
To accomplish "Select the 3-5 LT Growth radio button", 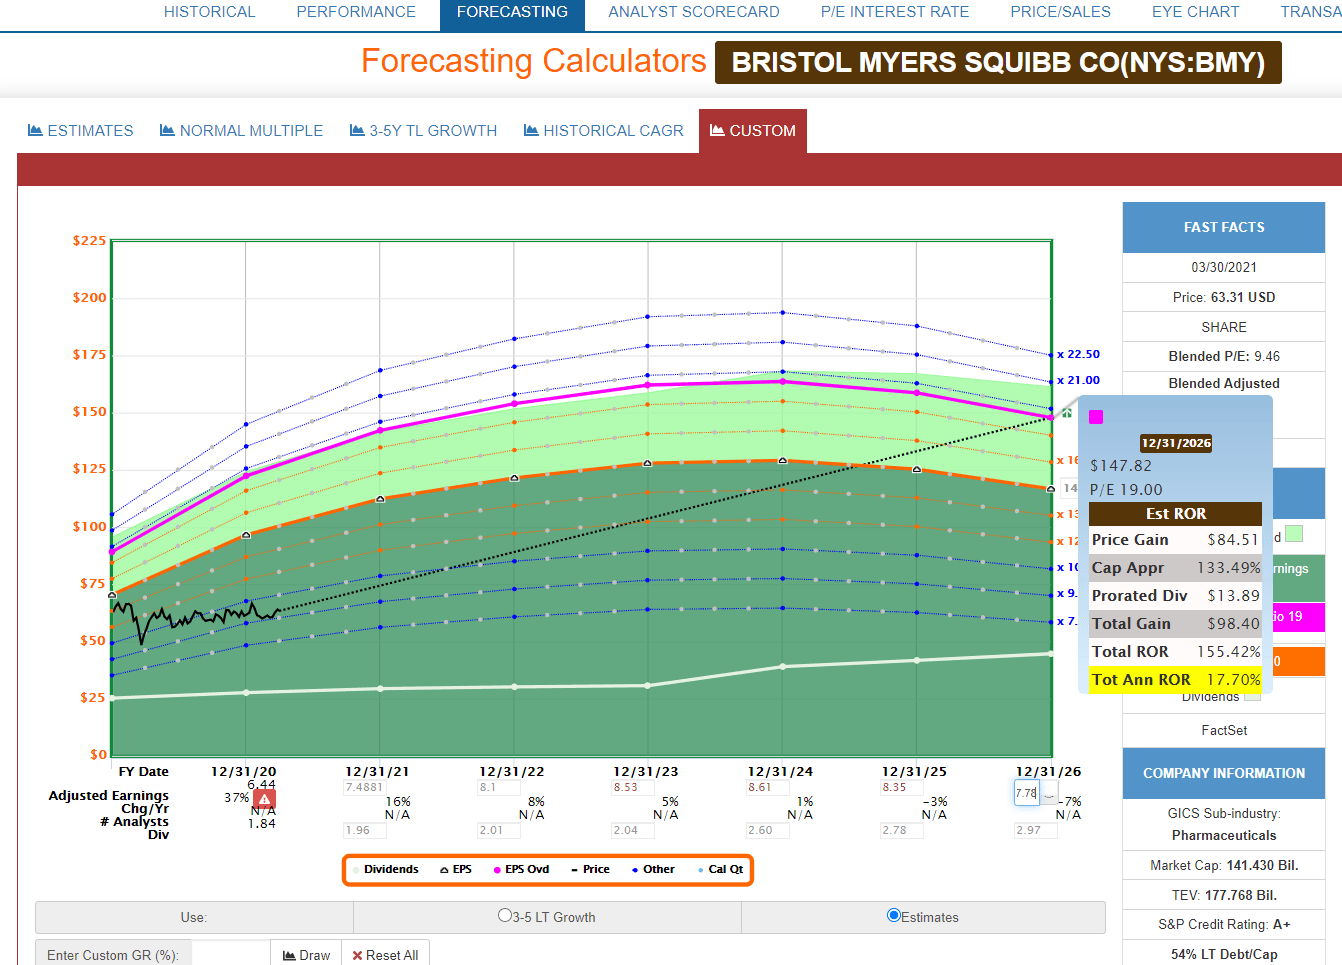I will [x=504, y=915].
